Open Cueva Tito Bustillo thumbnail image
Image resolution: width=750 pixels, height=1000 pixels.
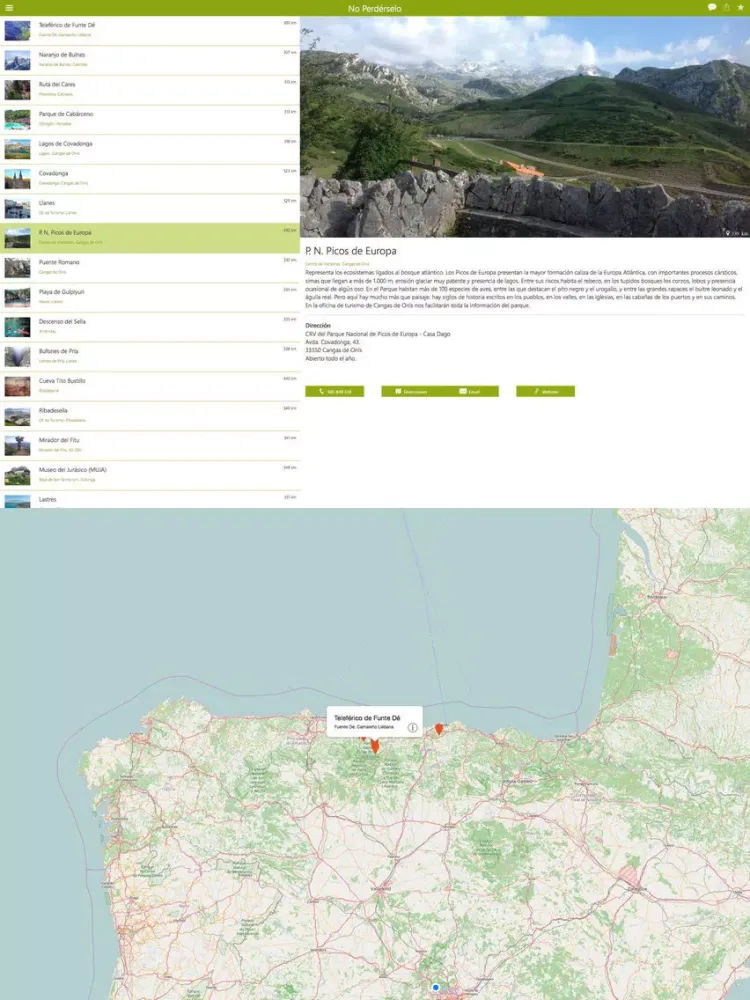point(17,386)
